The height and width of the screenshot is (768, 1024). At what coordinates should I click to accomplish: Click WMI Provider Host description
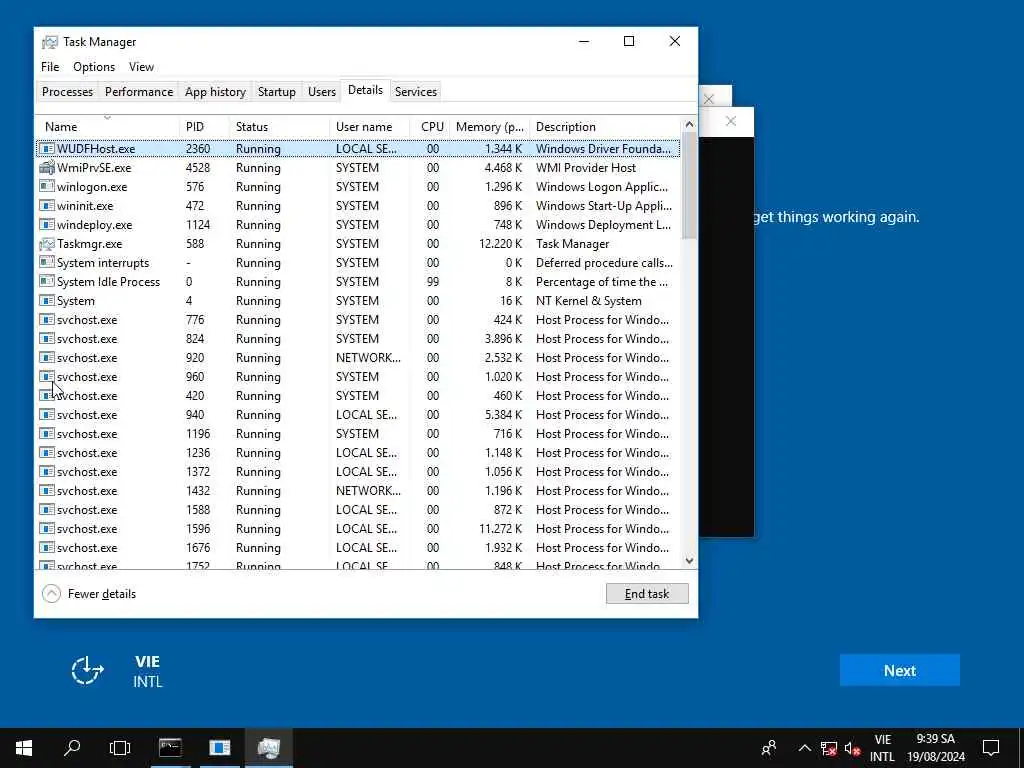[586, 168]
